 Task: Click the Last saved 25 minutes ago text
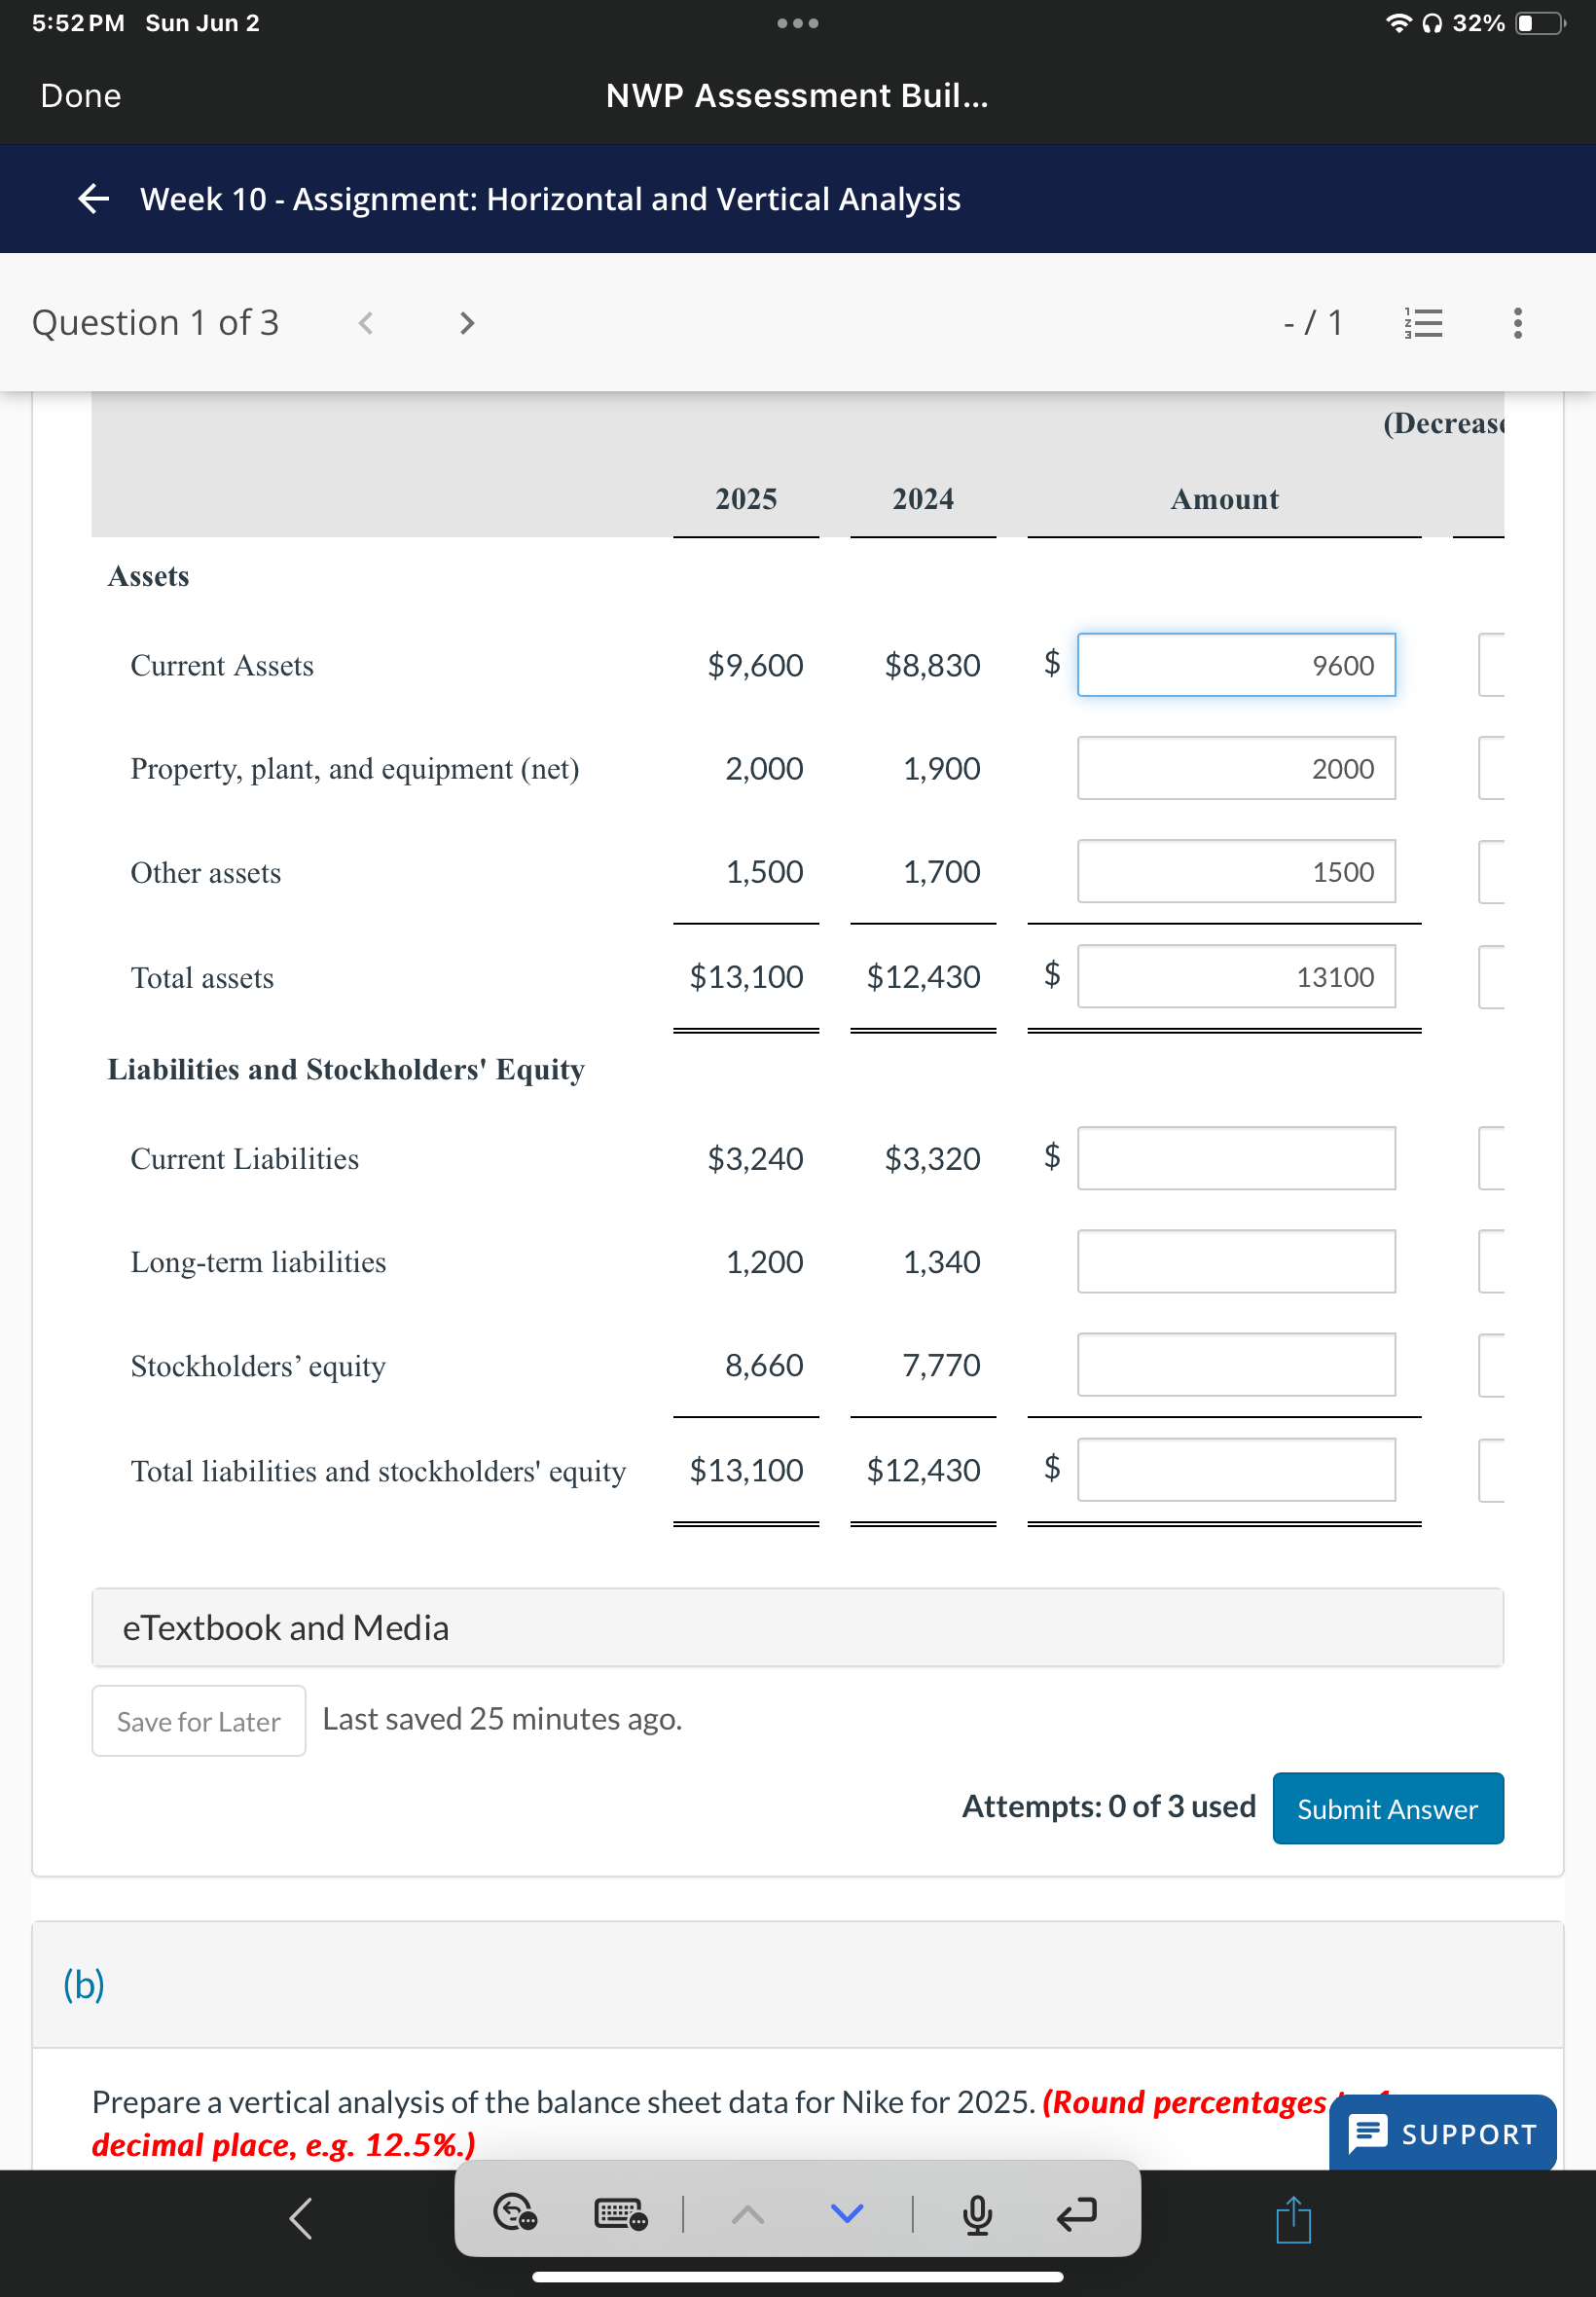pyautogui.click(x=502, y=1719)
